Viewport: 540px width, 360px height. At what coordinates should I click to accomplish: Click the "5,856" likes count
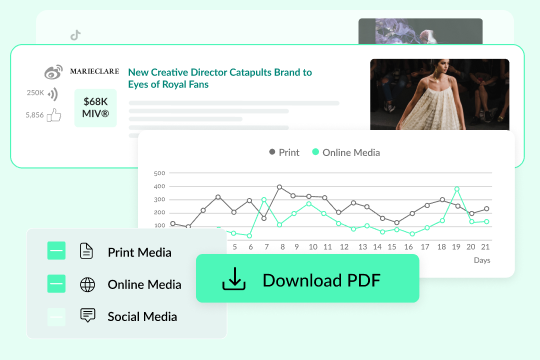[35, 115]
